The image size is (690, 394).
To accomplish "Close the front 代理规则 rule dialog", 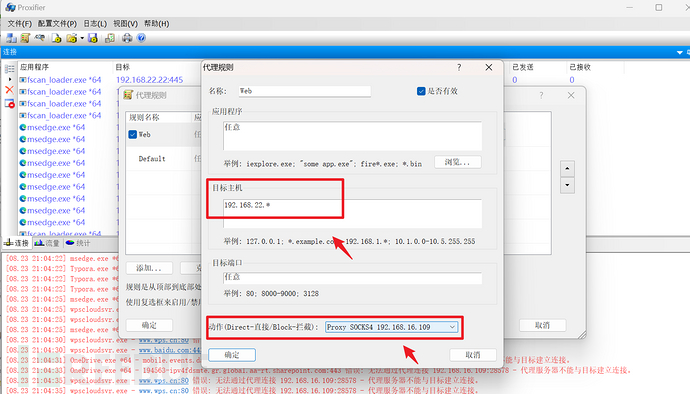I will [488, 67].
